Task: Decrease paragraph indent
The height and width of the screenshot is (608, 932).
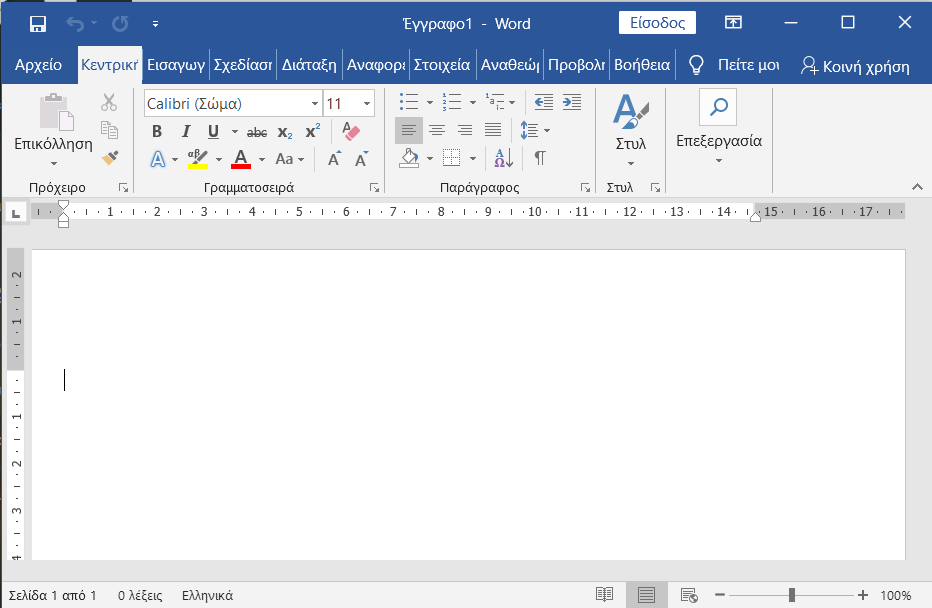Action: 543,102
